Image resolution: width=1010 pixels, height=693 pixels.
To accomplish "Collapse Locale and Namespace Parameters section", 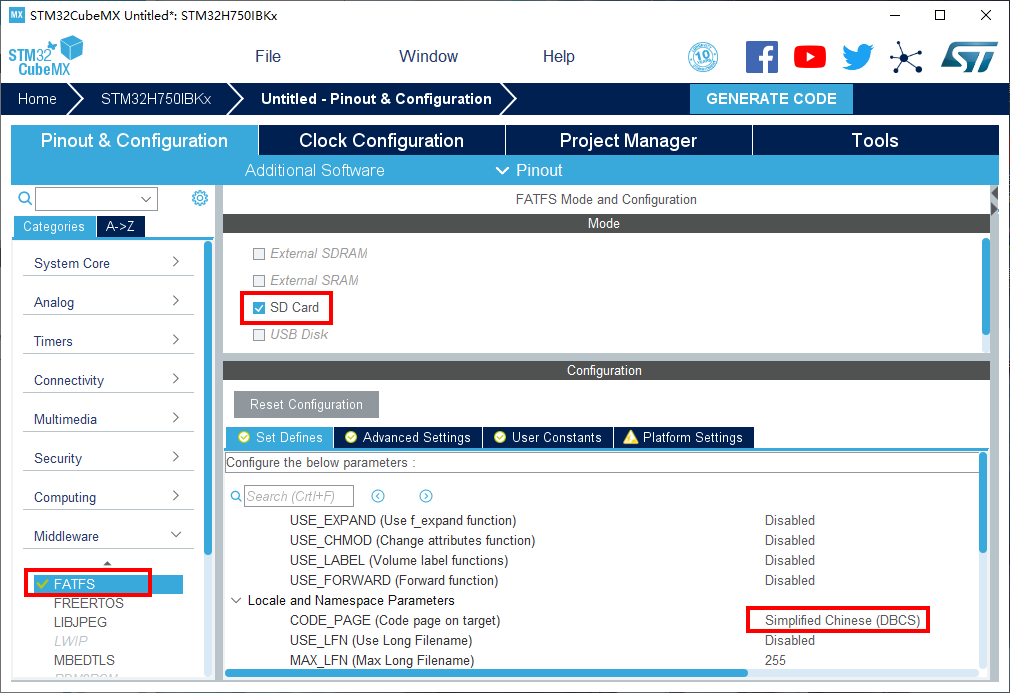I will click(x=236, y=601).
